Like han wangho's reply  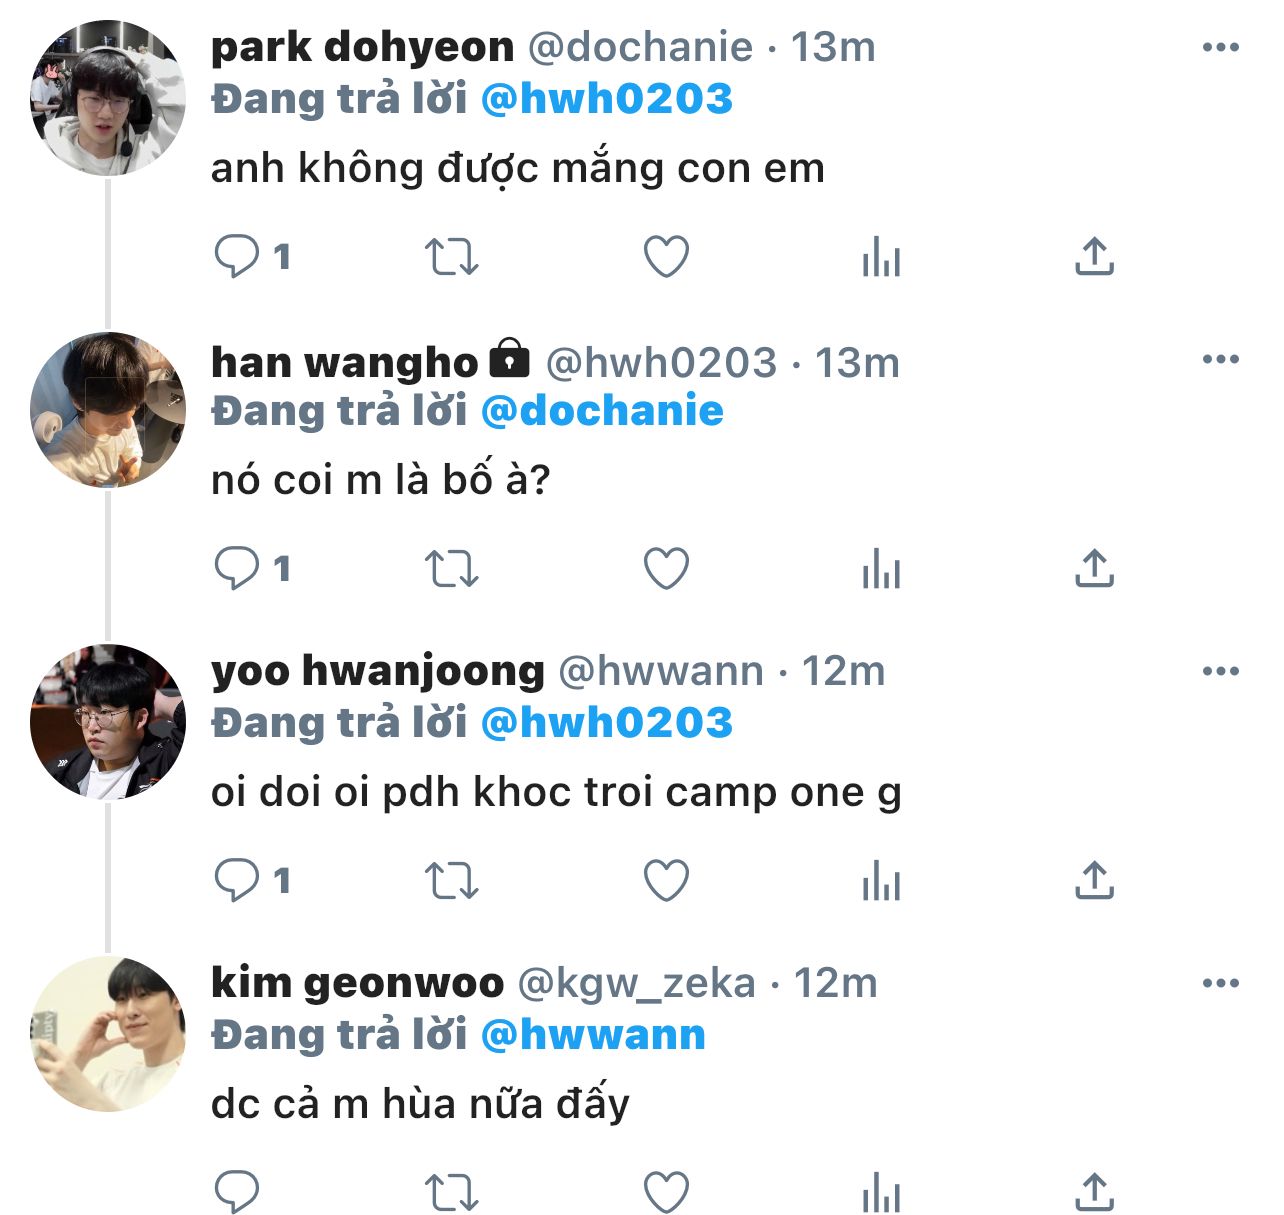coord(666,569)
